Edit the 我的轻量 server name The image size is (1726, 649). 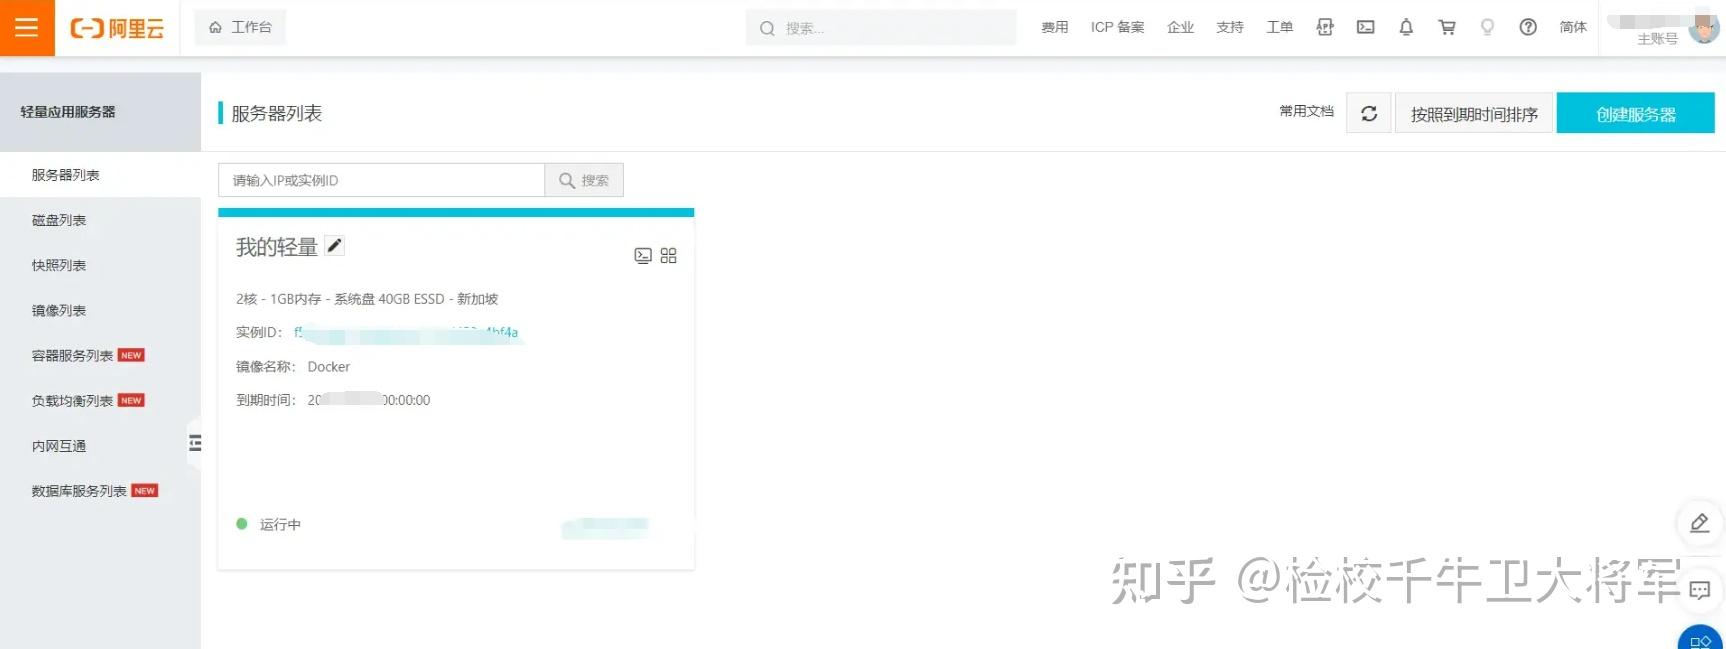click(x=335, y=245)
